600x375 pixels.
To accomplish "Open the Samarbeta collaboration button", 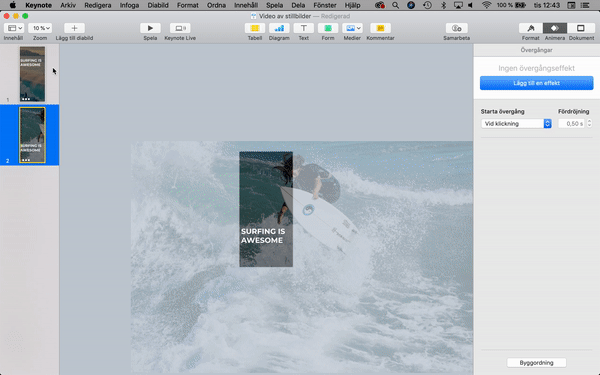I will click(457, 28).
